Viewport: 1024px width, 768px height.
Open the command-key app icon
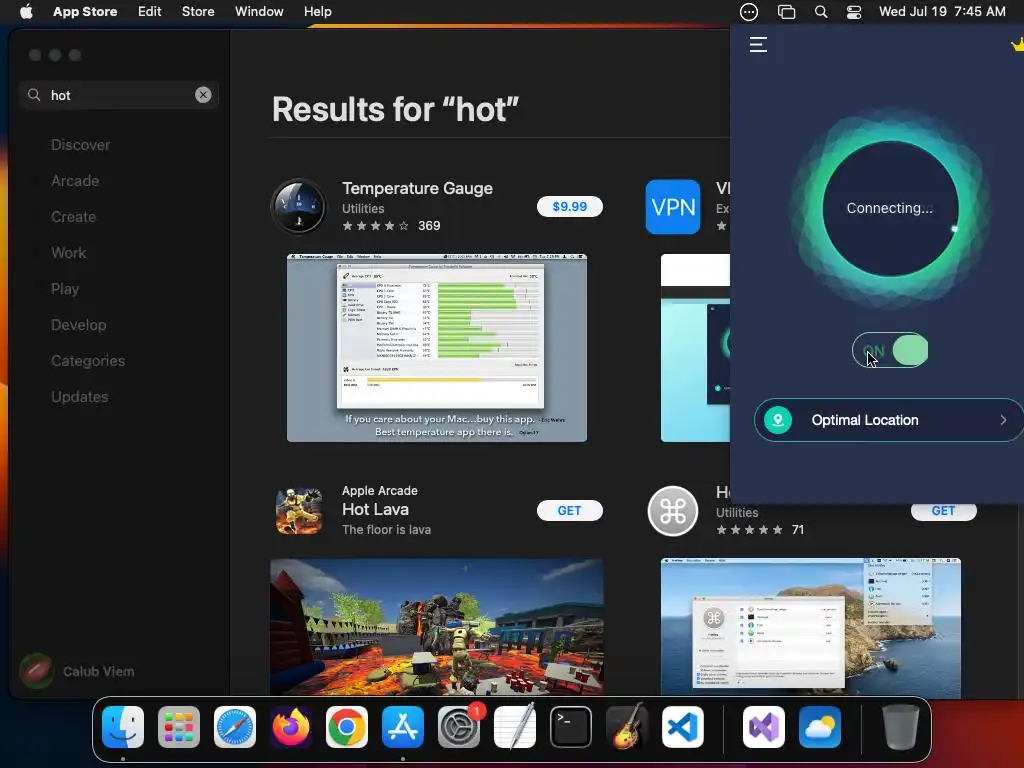[x=673, y=511]
